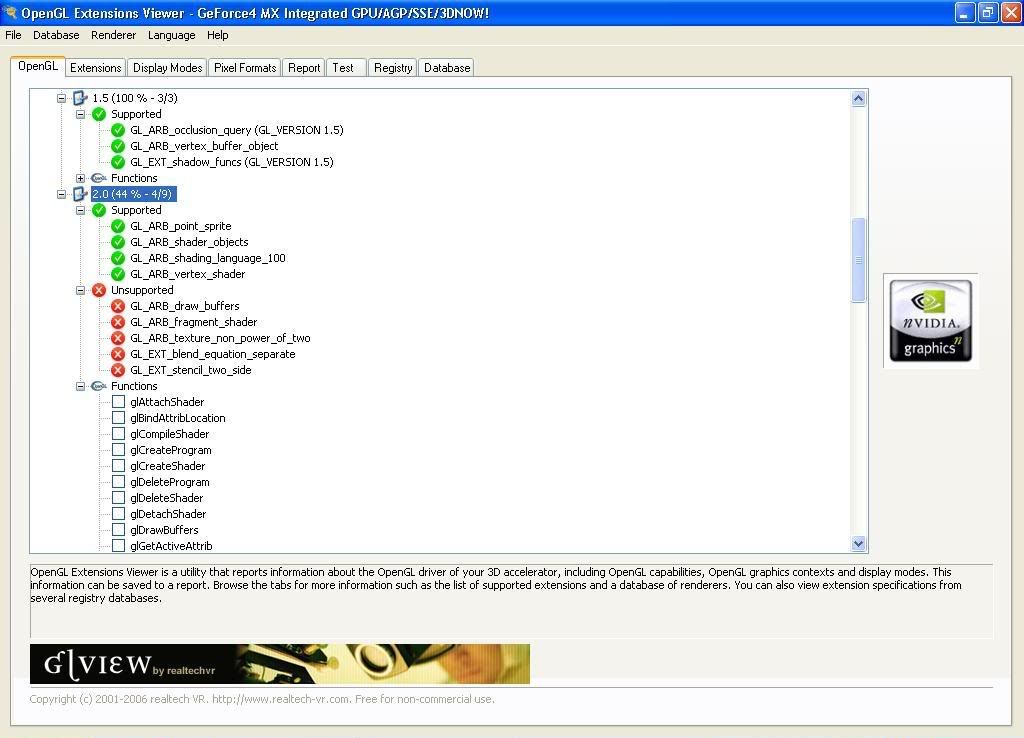The height and width of the screenshot is (738, 1024).
Task: Toggle the glCreateProgram checkbox
Action: pos(118,450)
